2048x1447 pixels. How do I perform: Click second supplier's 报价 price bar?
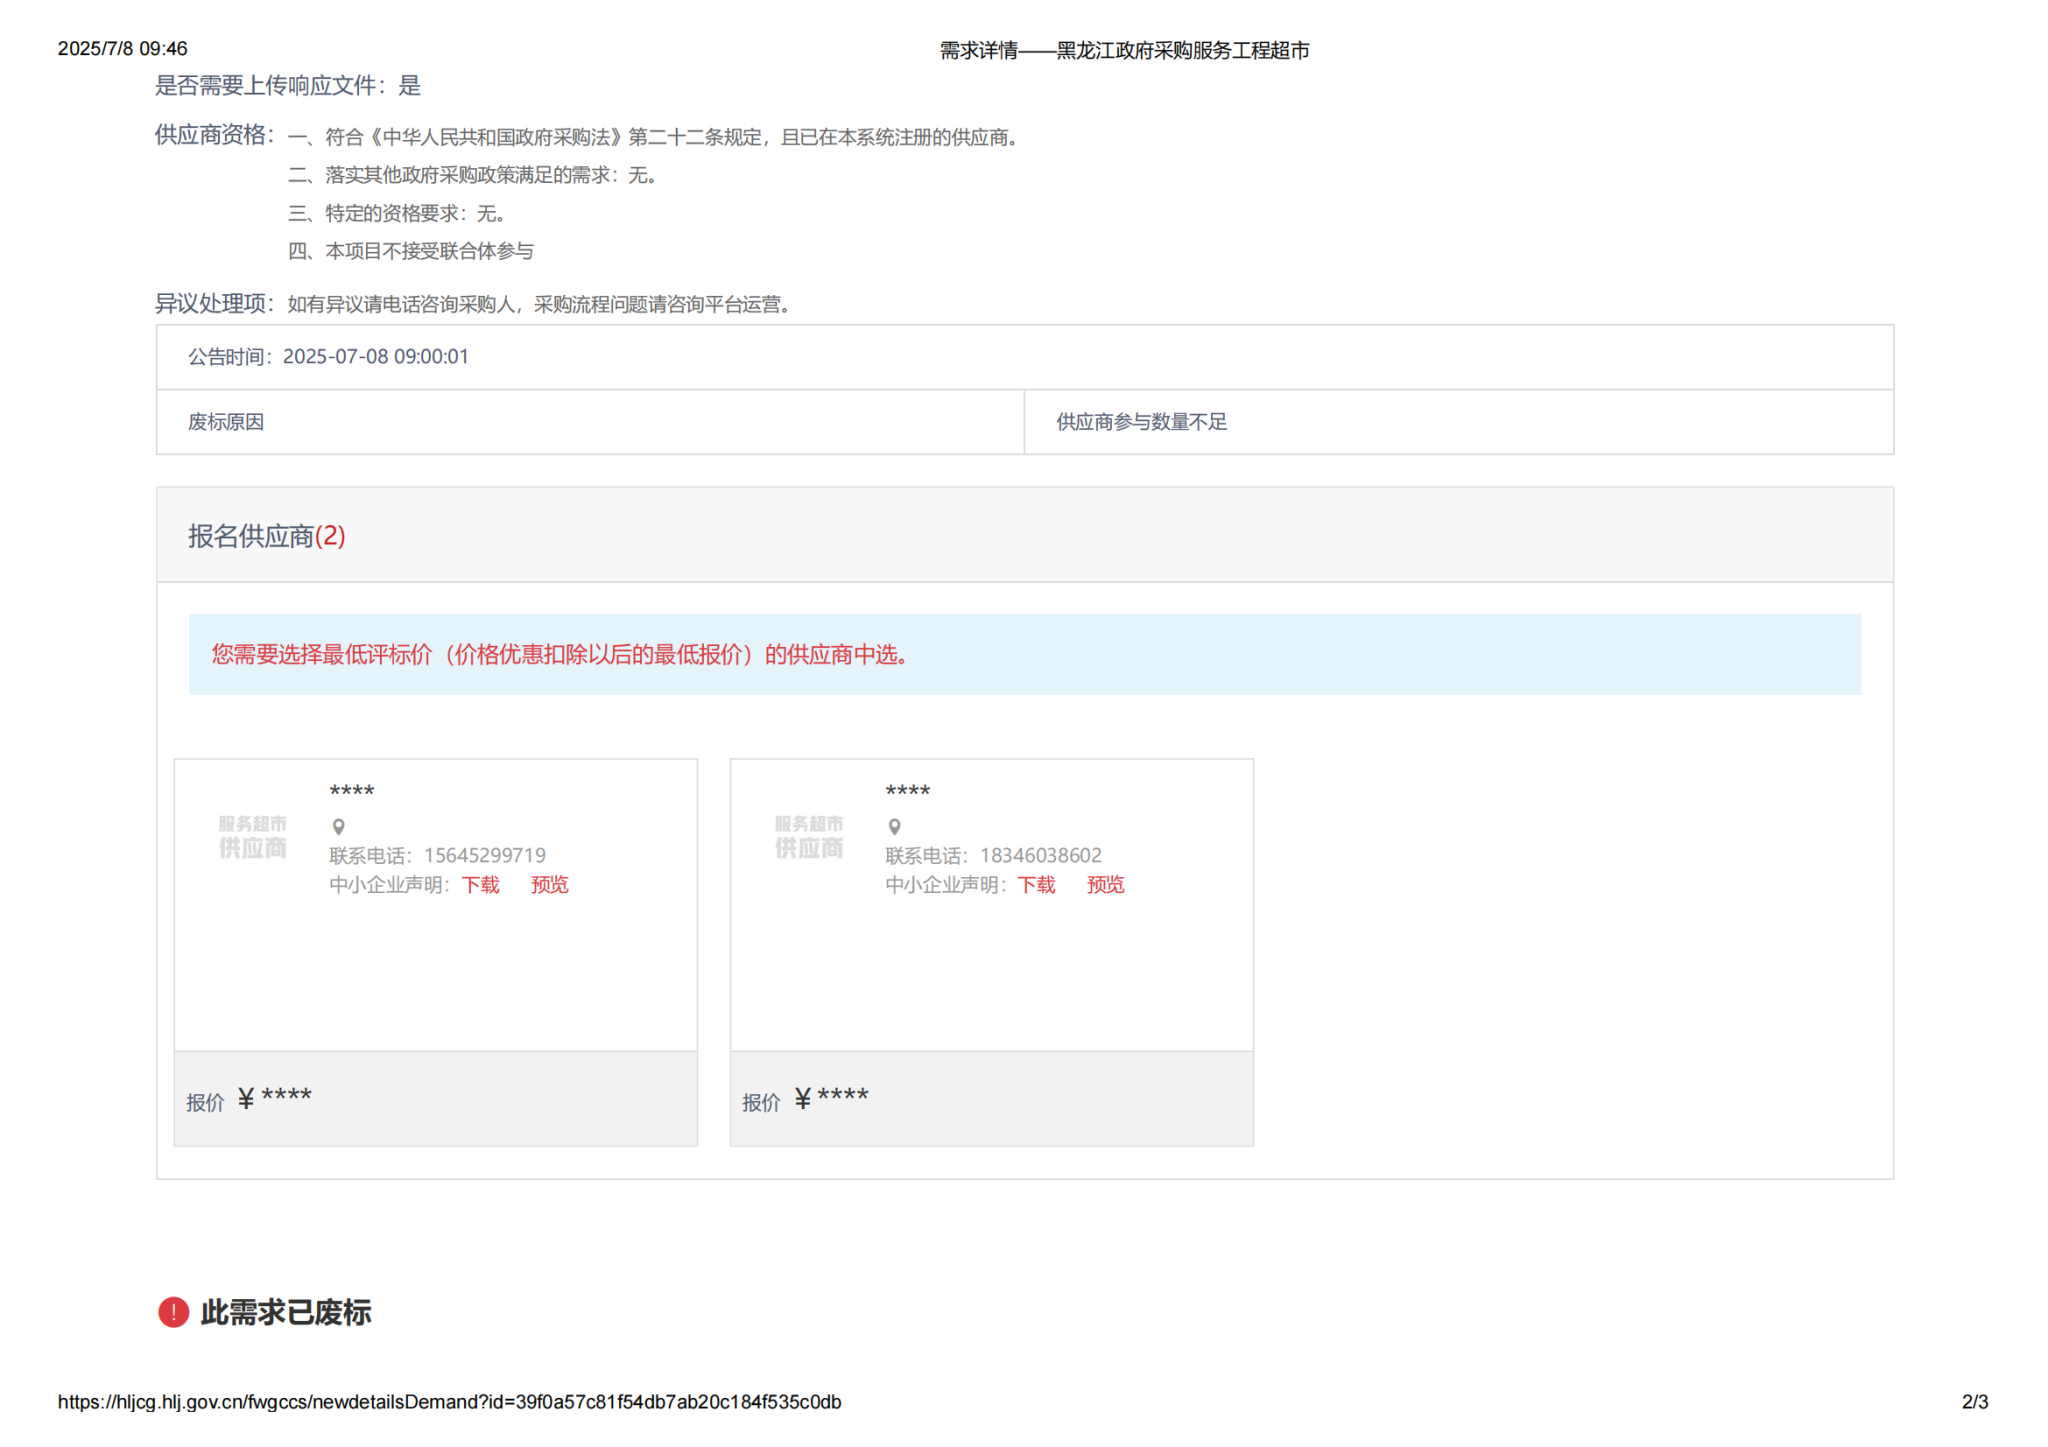(991, 1099)
